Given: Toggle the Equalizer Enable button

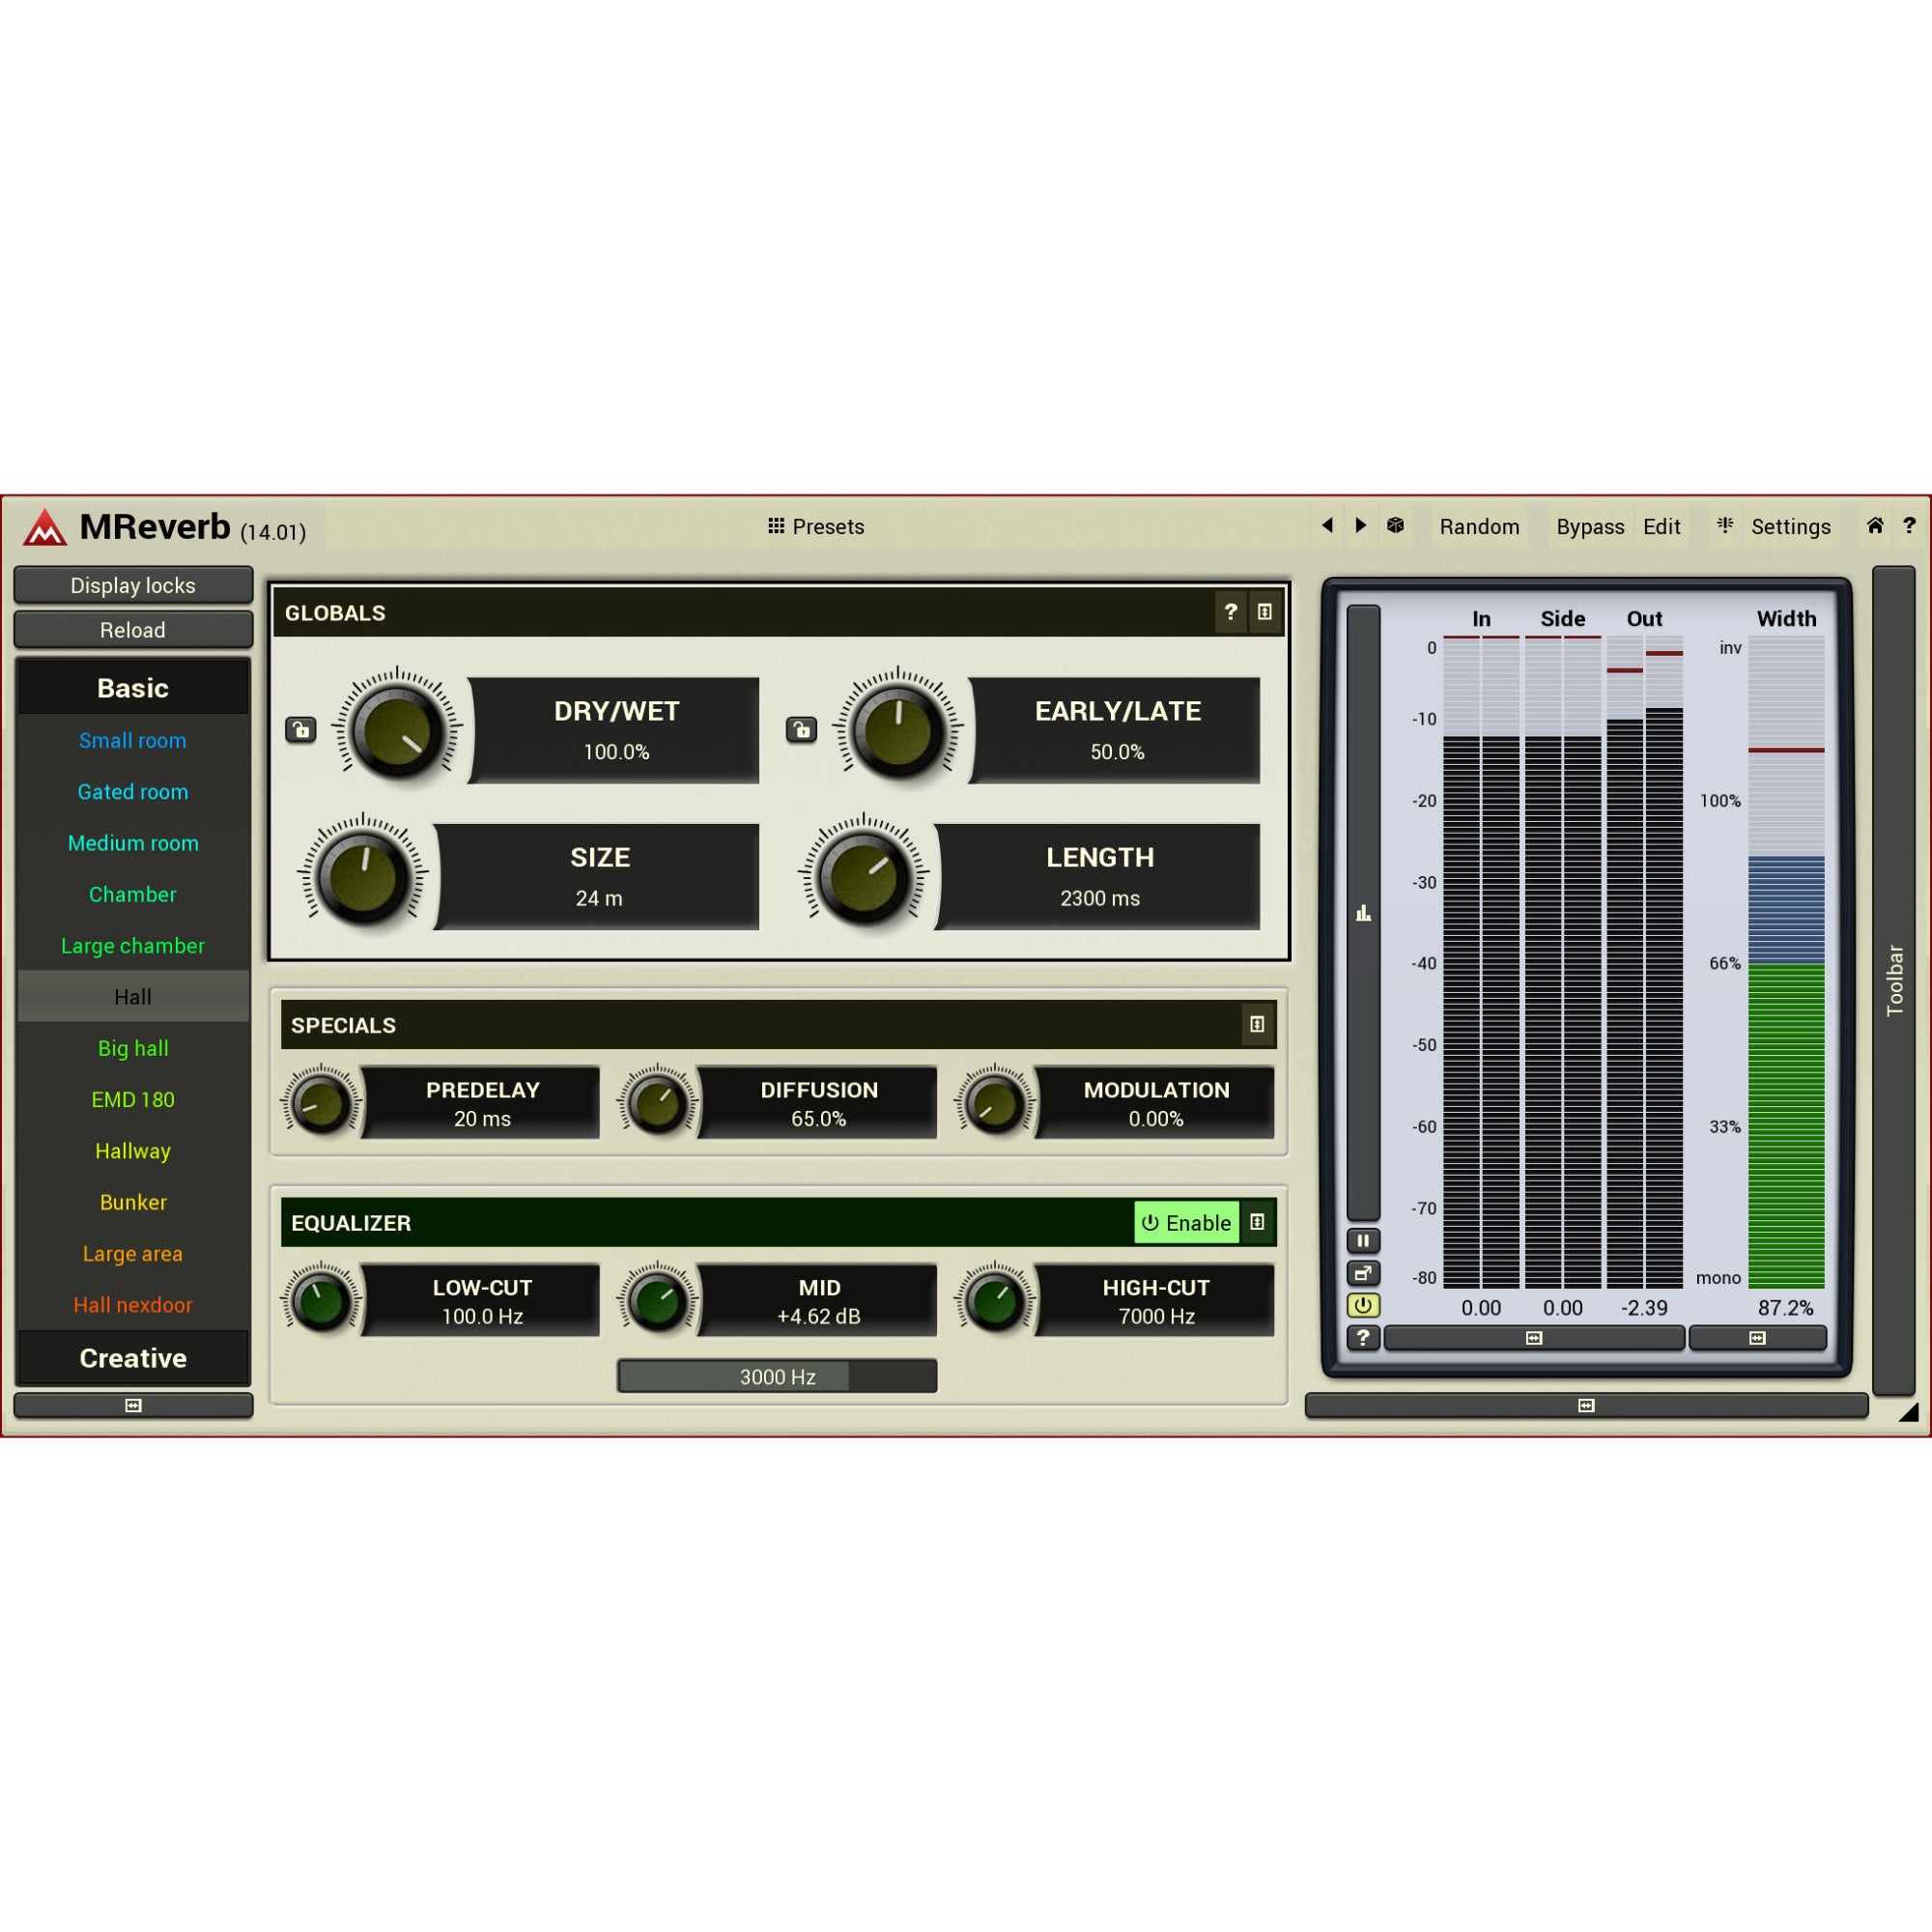Looking at the screenshot, I should 1187,1222.
